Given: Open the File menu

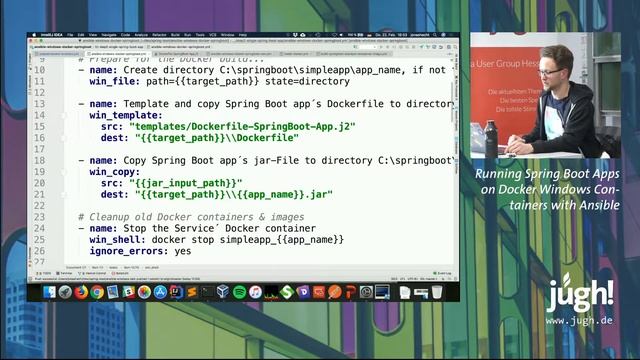Looking at the screenshot, I should tap(70, 35).
